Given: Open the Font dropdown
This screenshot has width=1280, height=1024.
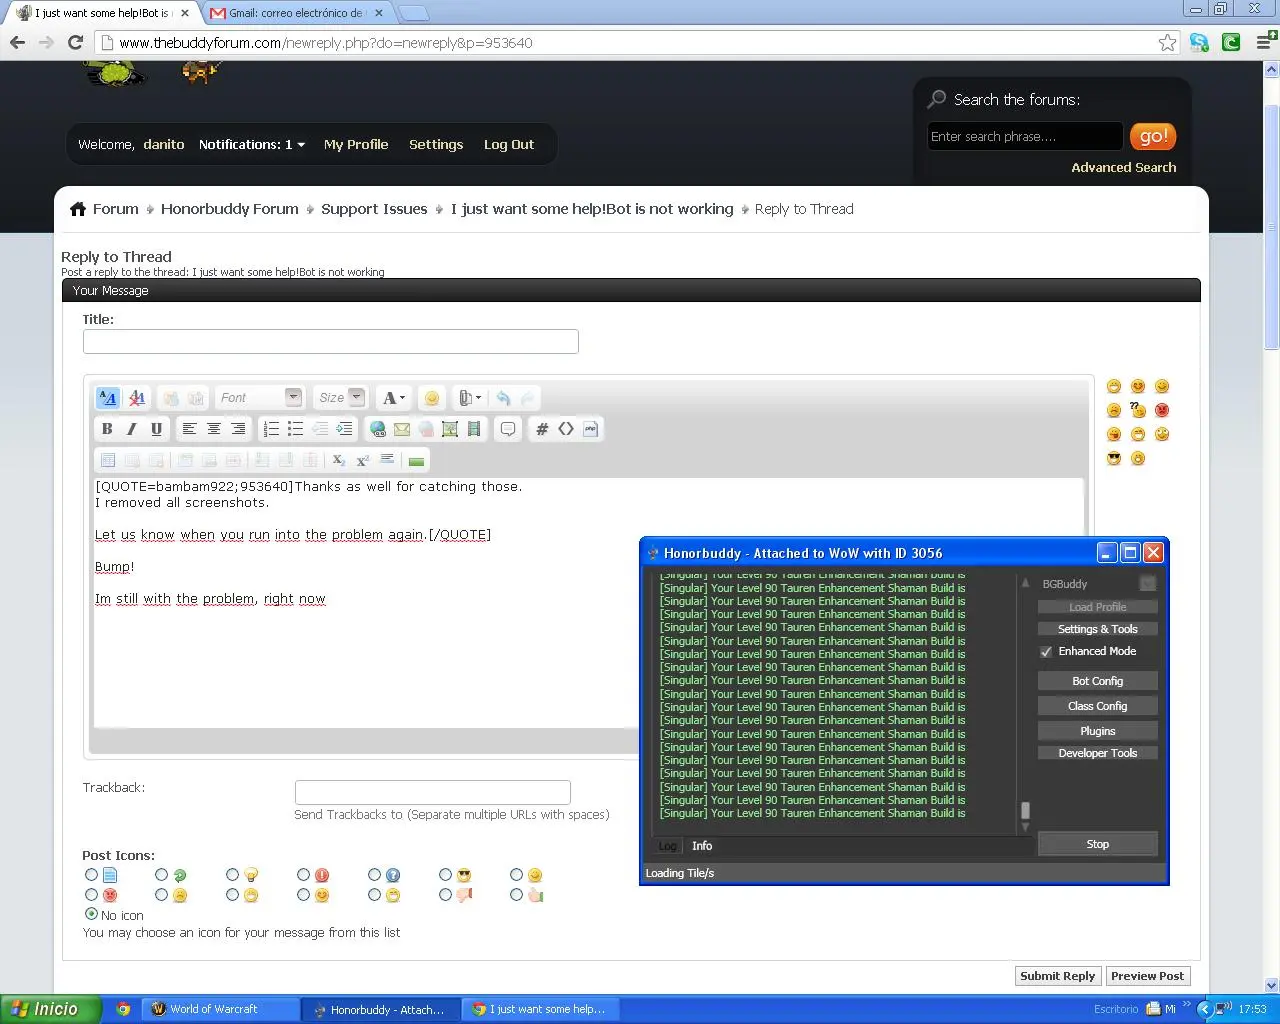Looking at the screenshot, I should [260, 398].
